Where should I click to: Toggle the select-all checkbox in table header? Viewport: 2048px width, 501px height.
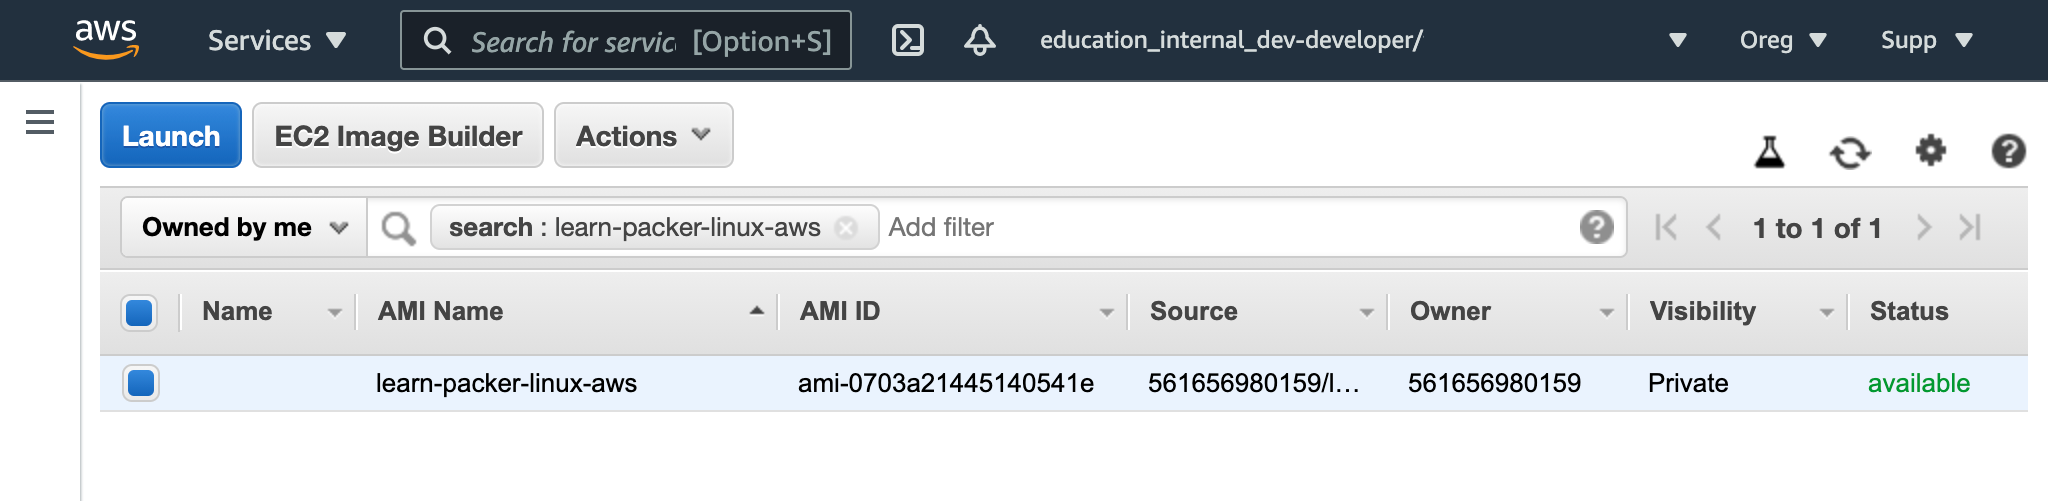point(139,312)
